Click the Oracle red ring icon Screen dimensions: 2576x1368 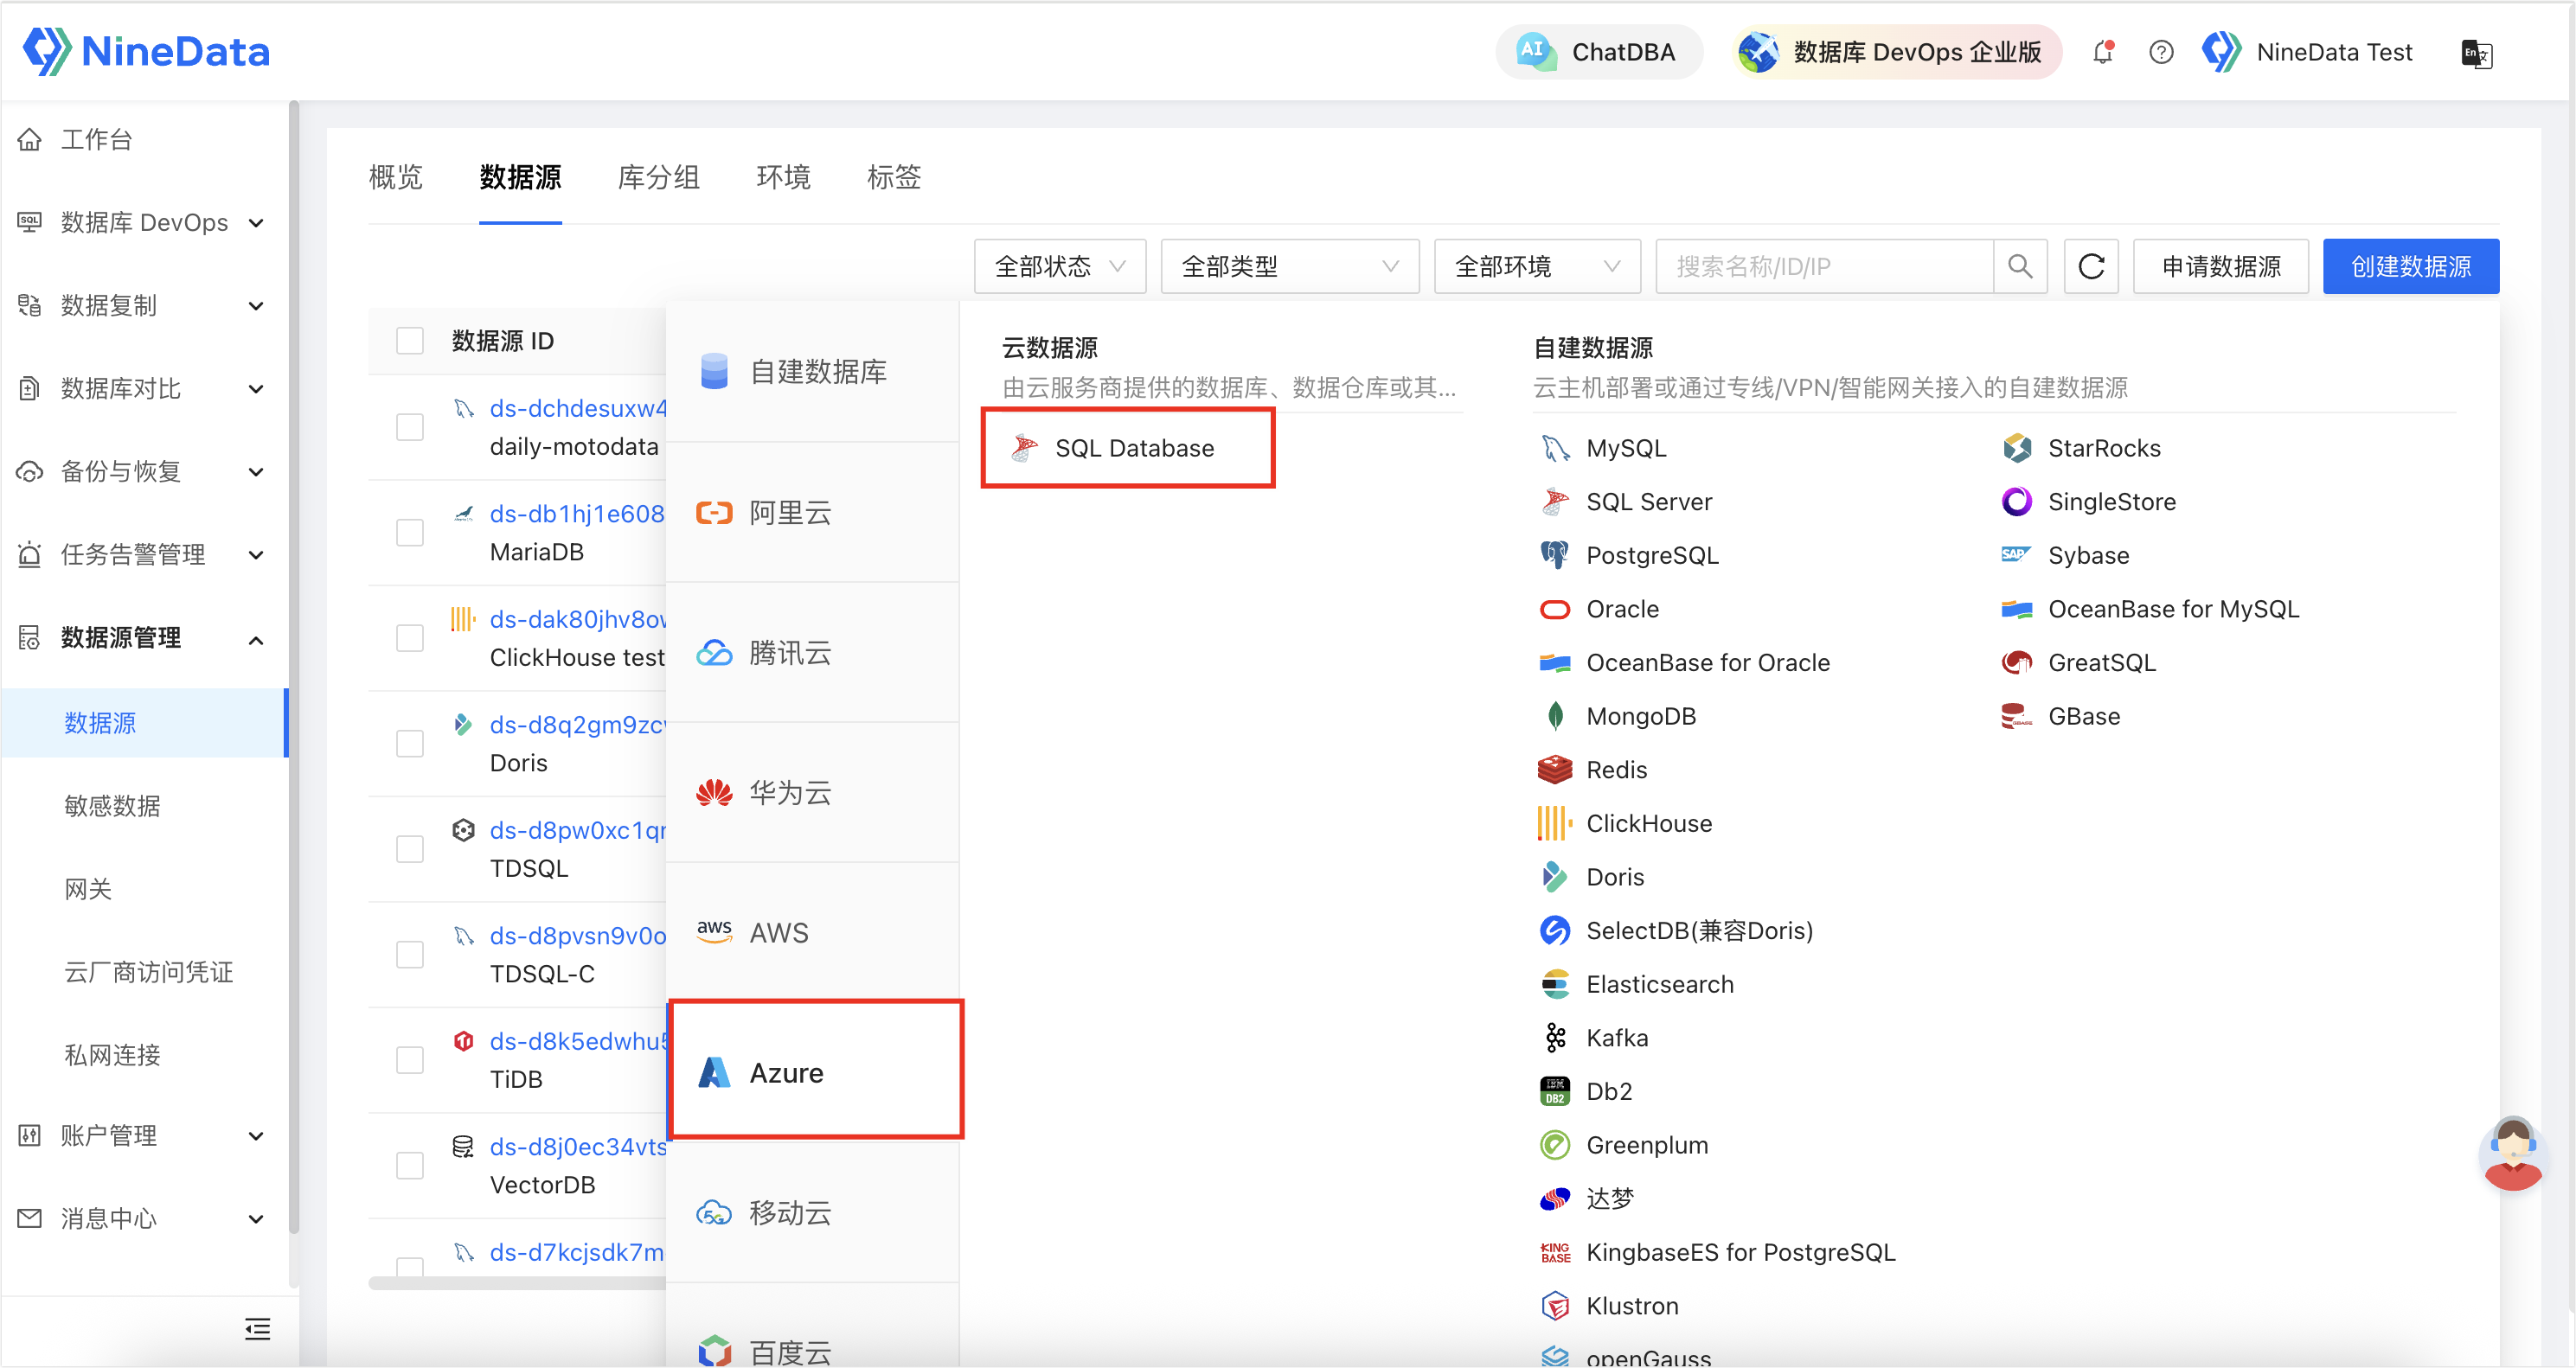pos(1554,609)
